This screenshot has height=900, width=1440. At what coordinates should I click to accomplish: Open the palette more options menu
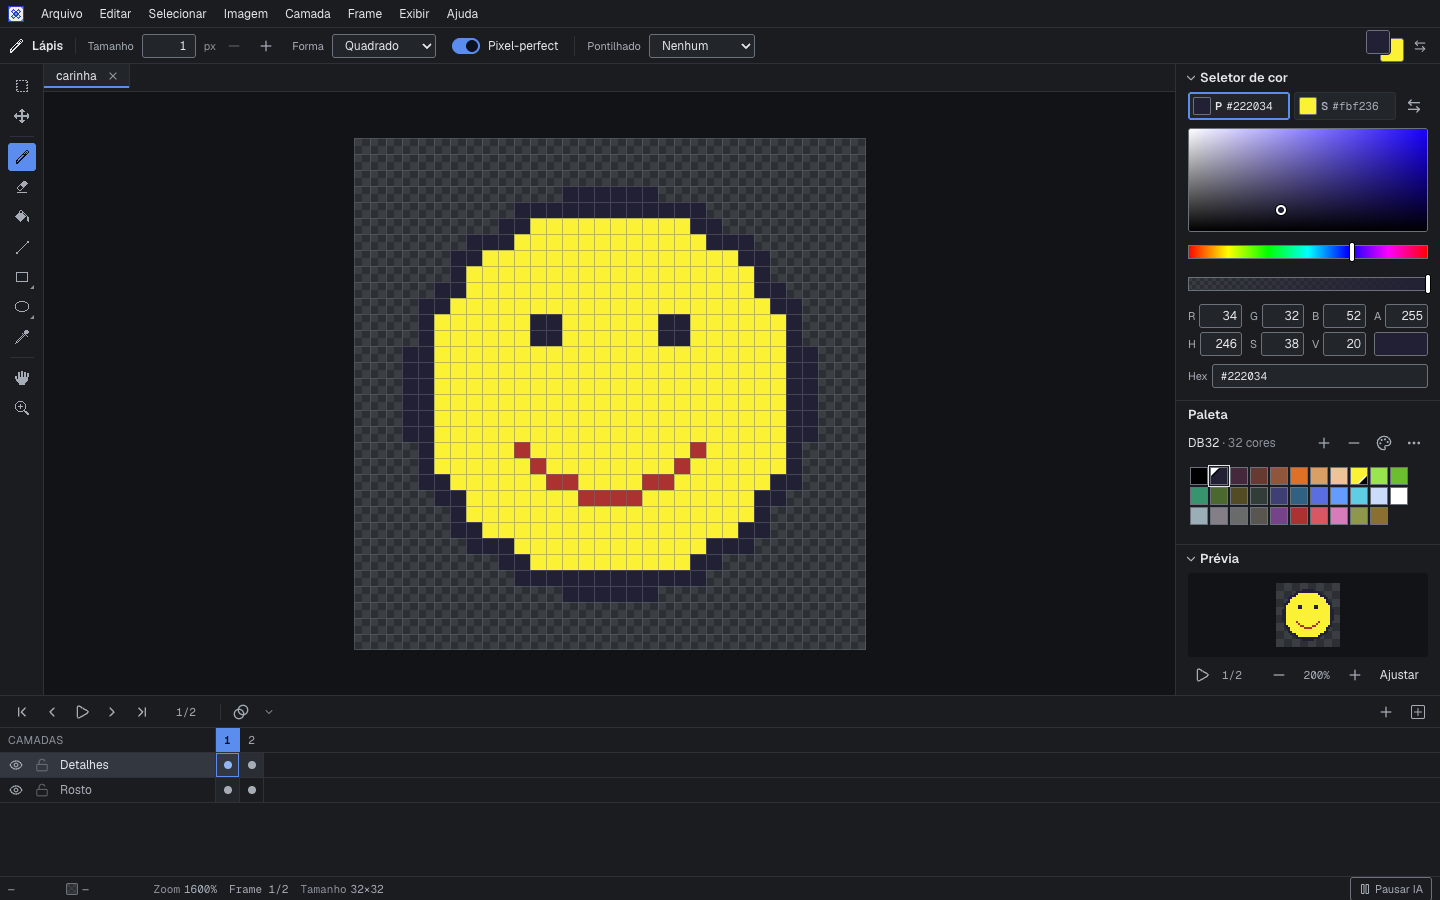point(1414,443)
